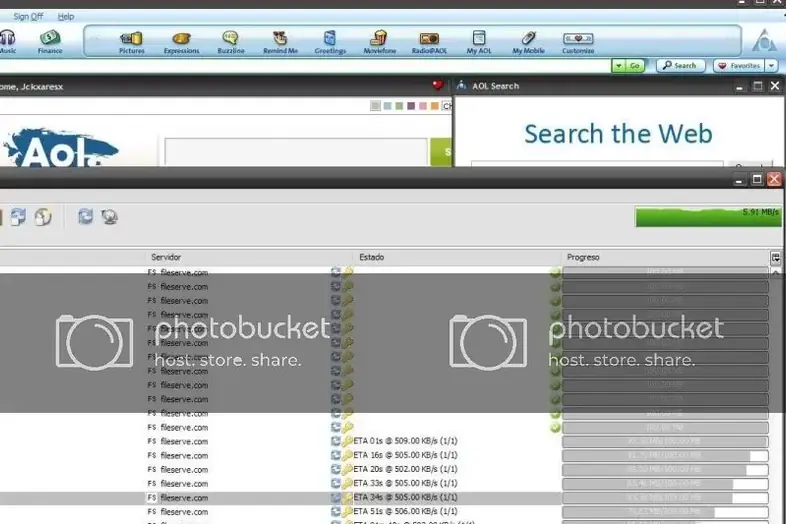Click the progress bar of ETA 16s row
This screenshot has width=786, height=524.
click(x=665, y=455)
